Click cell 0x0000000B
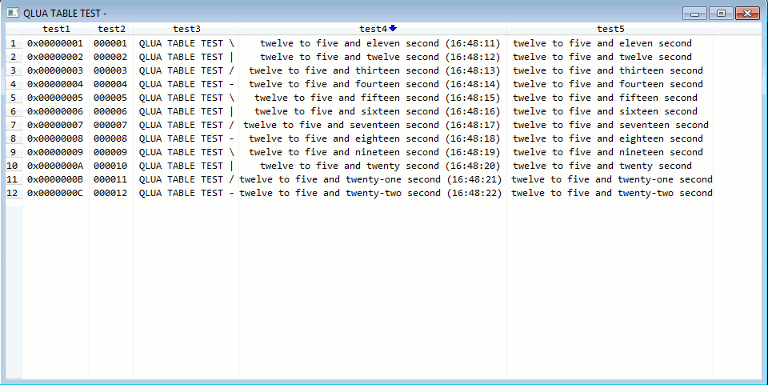This screenshot has width=768, height=385. pos(56,179)
